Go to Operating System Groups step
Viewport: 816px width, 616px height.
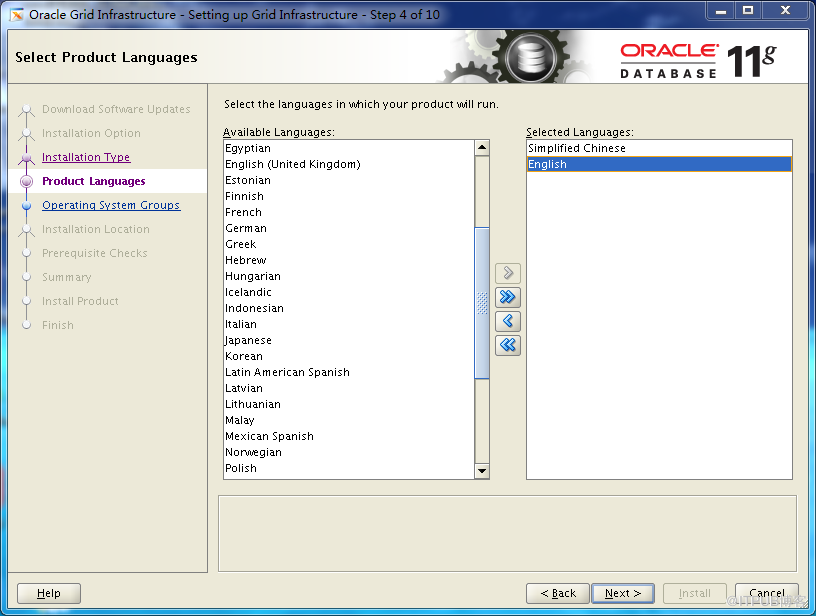[111, 205]
